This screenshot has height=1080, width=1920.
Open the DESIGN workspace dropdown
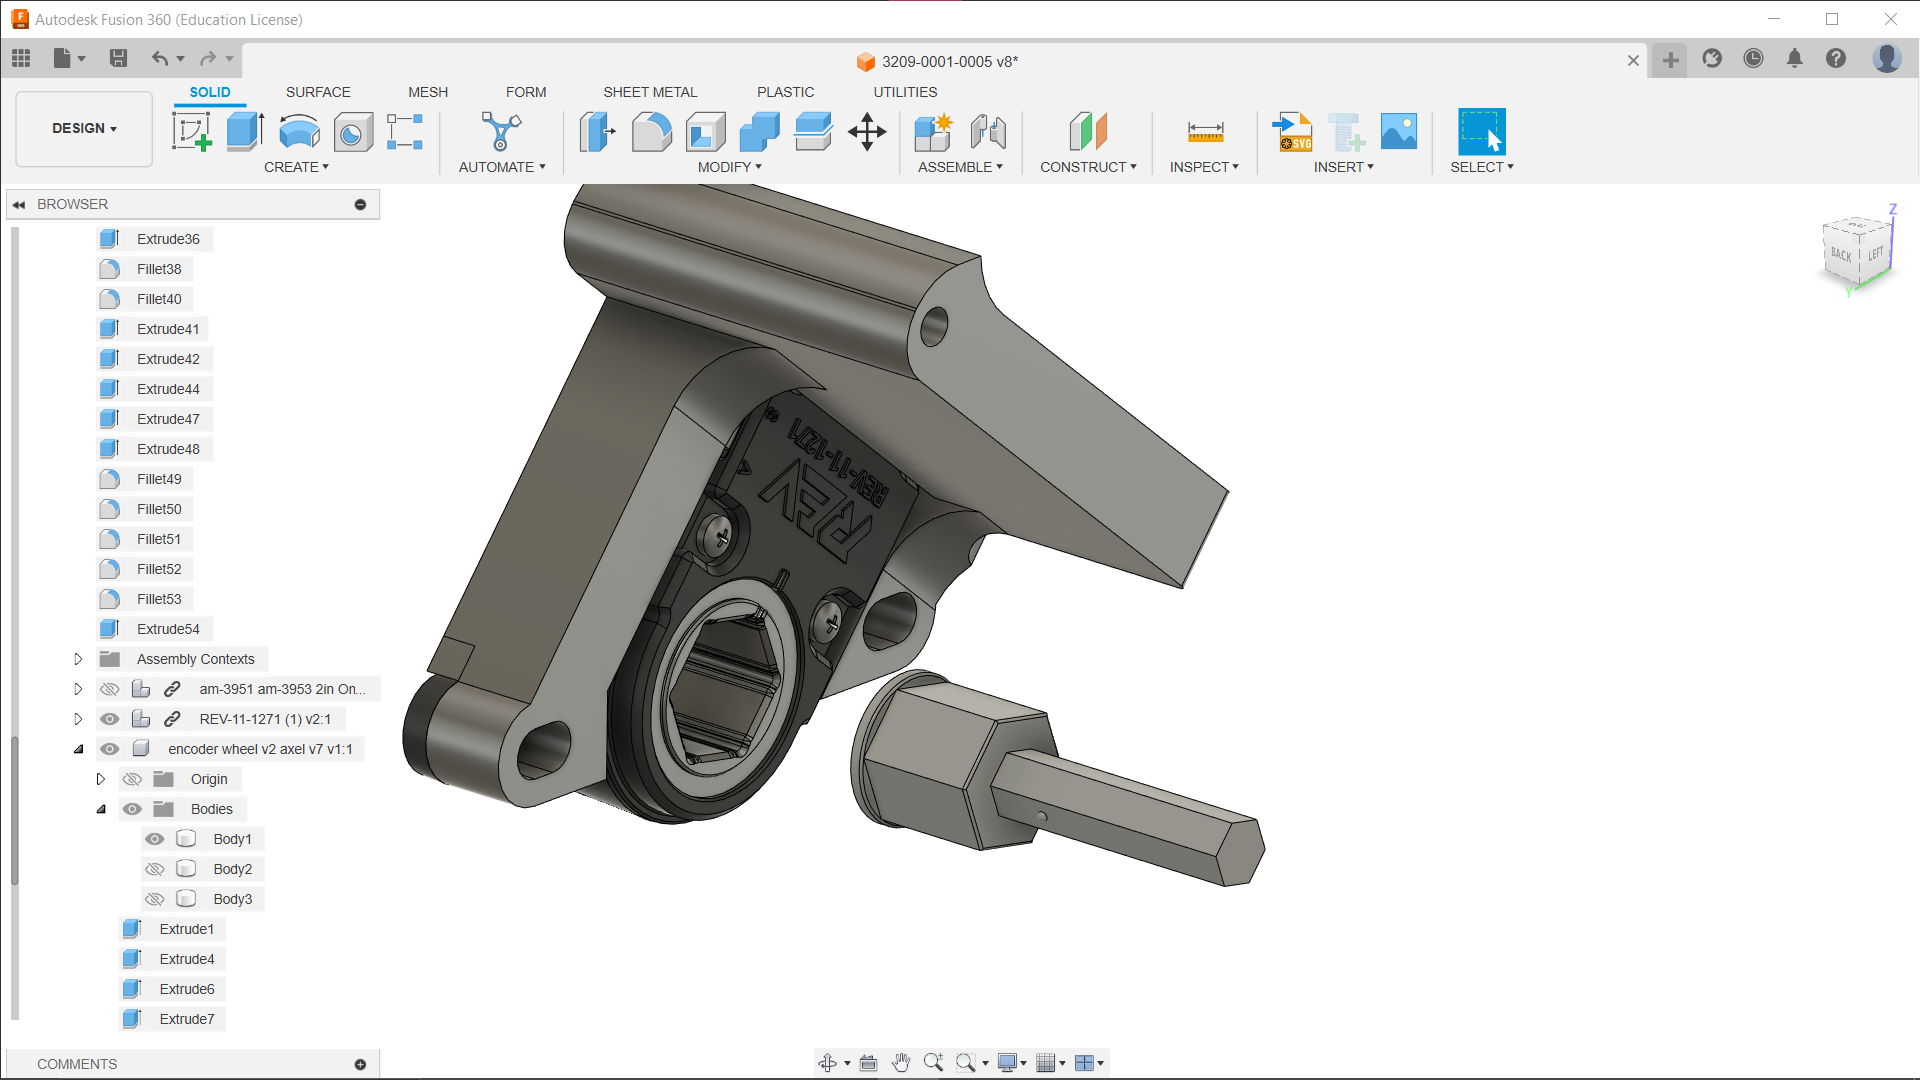pos(84,128)
